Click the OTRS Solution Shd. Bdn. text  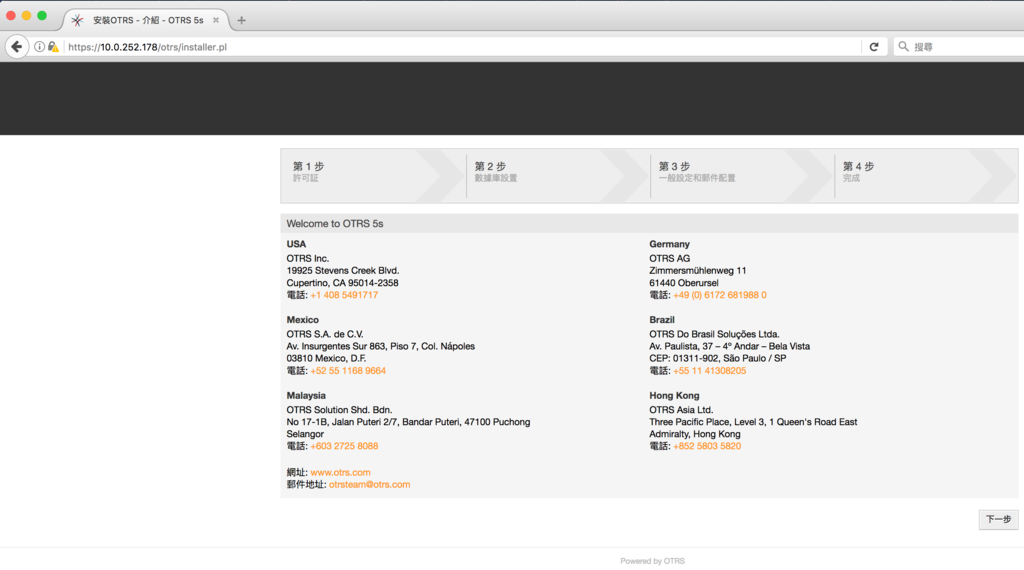click(x=339, y=410)
